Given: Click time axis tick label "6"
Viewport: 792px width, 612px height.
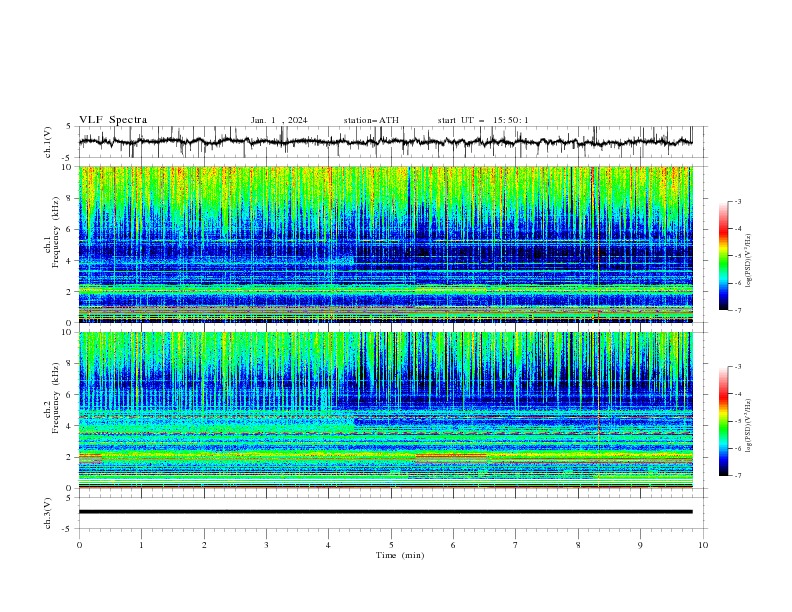Looking at the screenshot, I should click(453, 545).
